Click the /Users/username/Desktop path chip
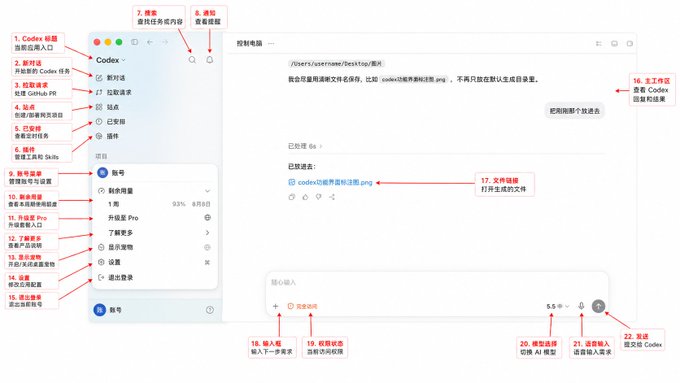This screenshot has height=383, width=680. [x=337, y=64]
